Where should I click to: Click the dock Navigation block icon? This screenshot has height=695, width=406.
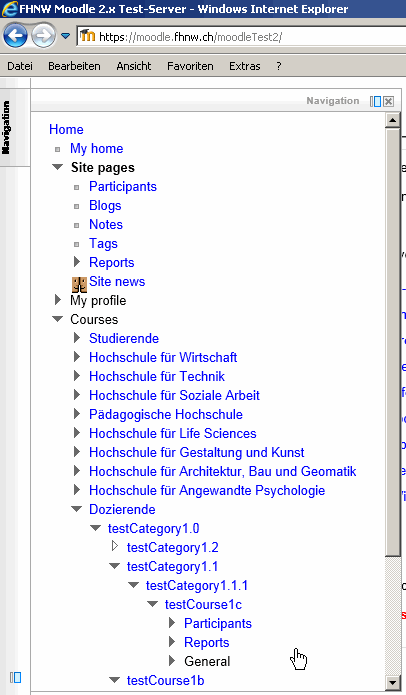pyautogui.click(x=375, y=102)
